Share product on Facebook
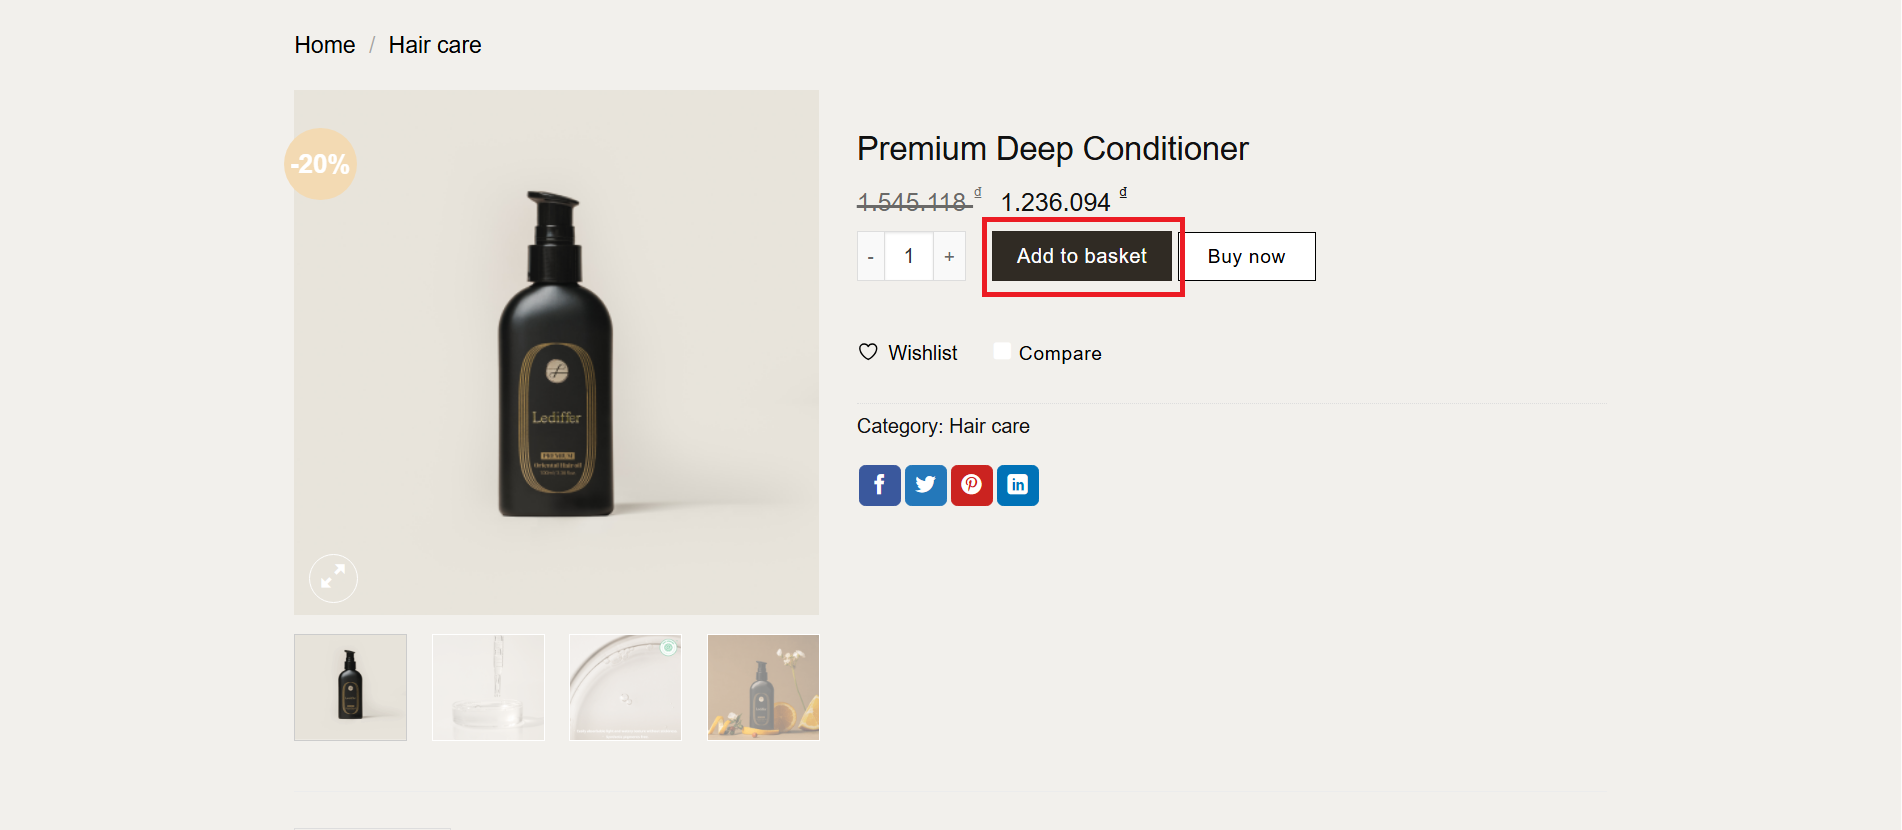Image resolution: width=1902 pixels, height=830 pixels. coord(879,485)
